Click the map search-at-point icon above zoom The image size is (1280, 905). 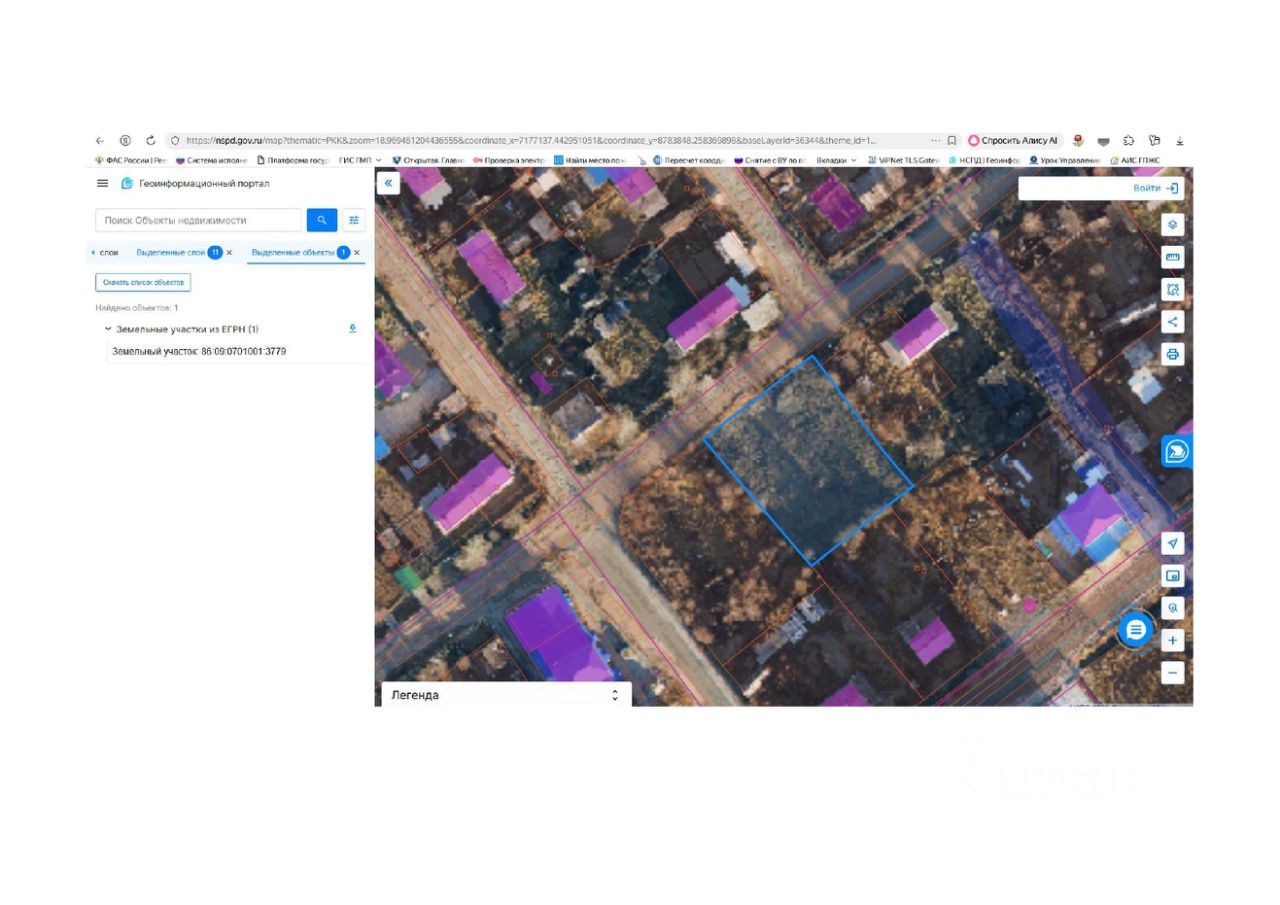[1173, 608]
